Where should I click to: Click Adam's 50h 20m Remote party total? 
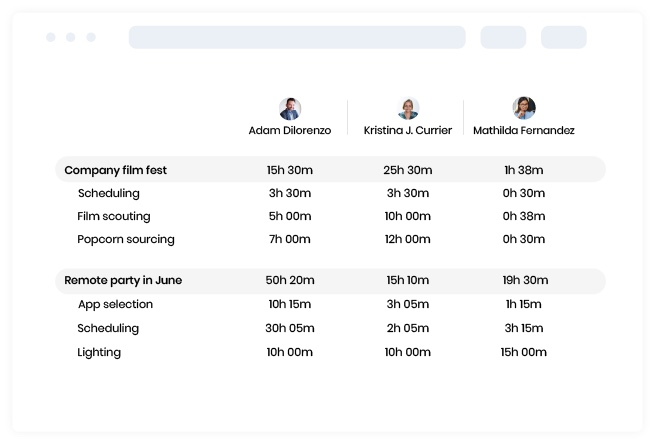pos(290,281)
